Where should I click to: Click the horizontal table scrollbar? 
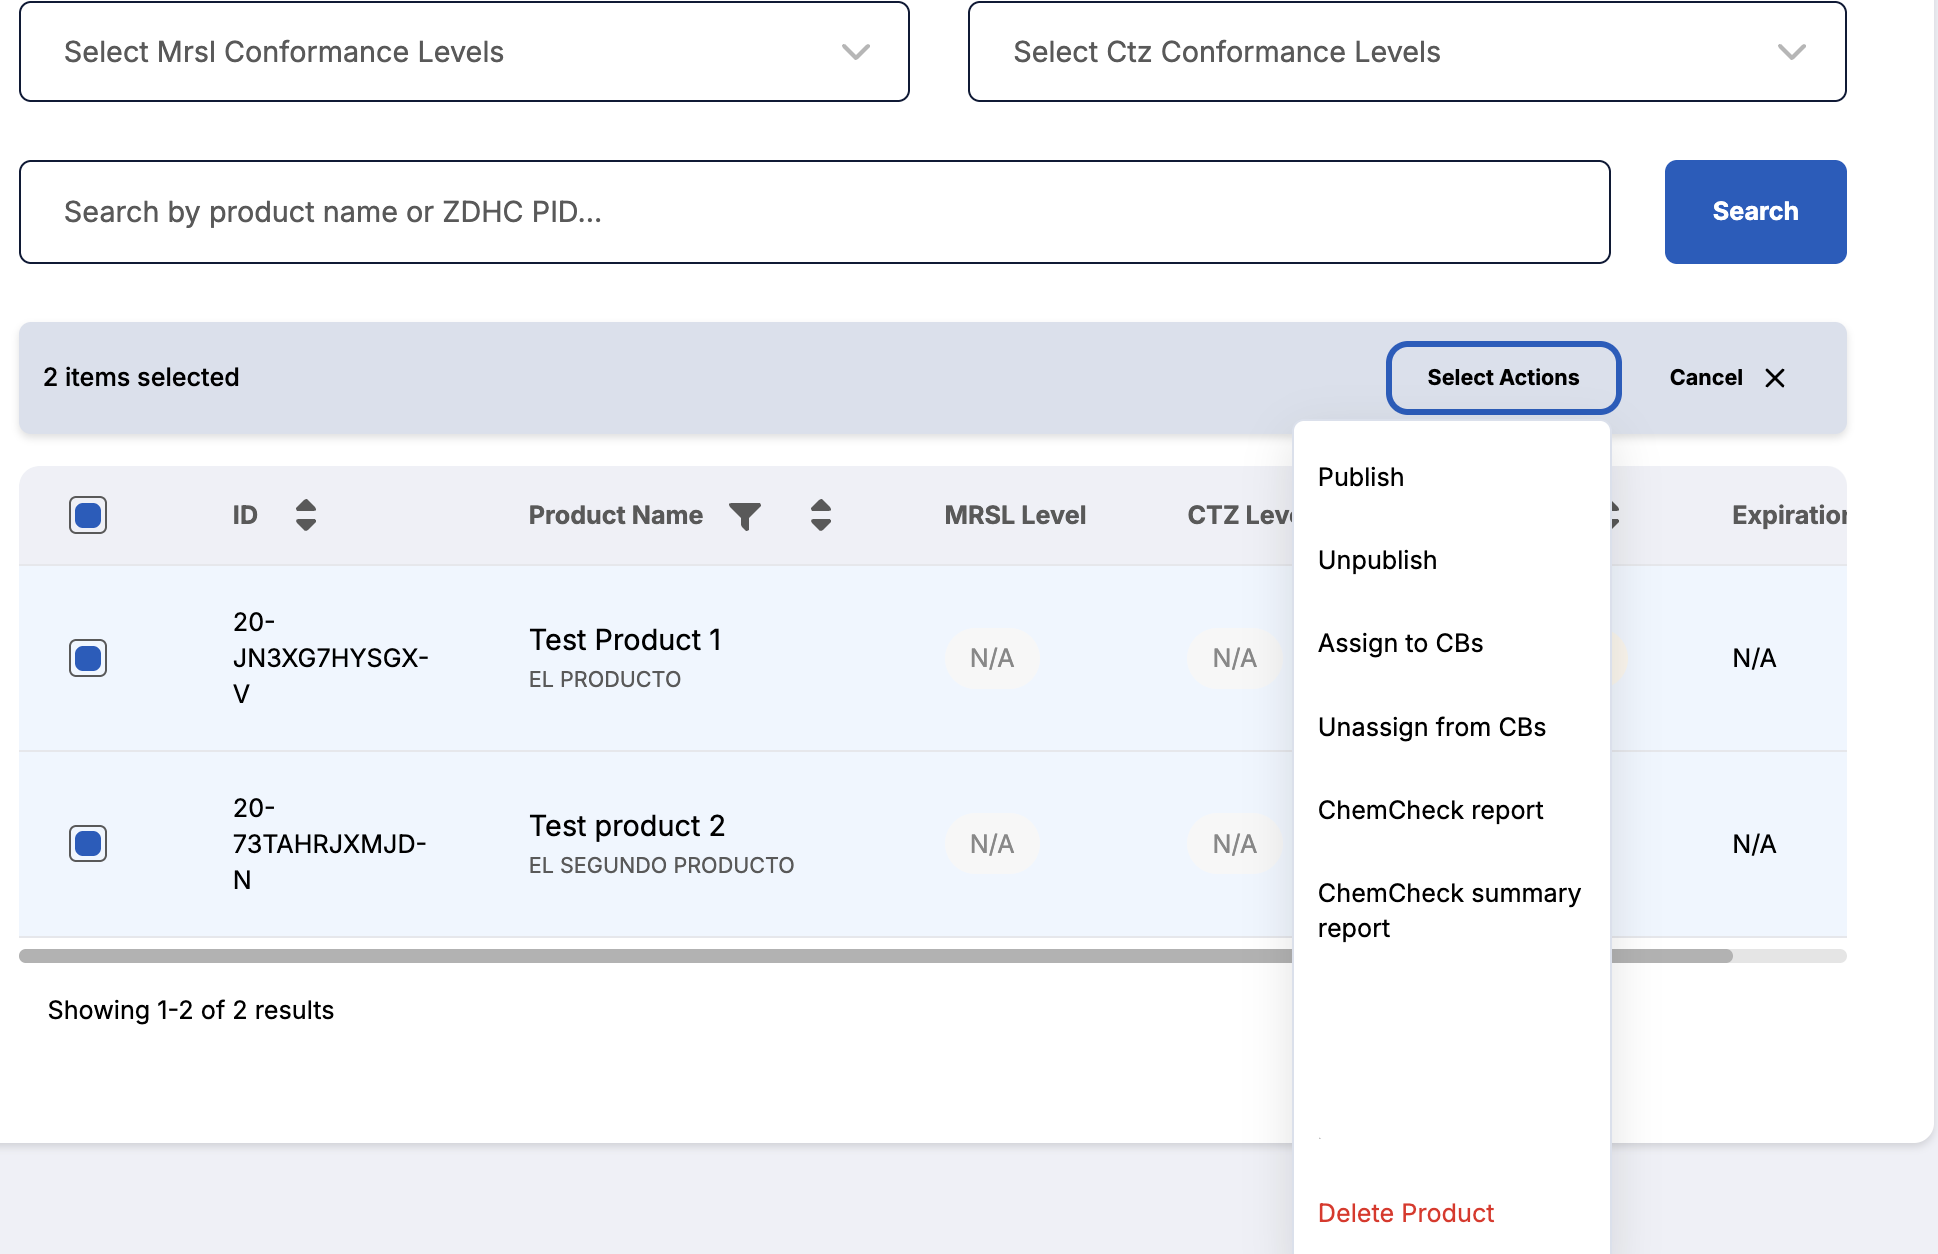click(875, 956)
